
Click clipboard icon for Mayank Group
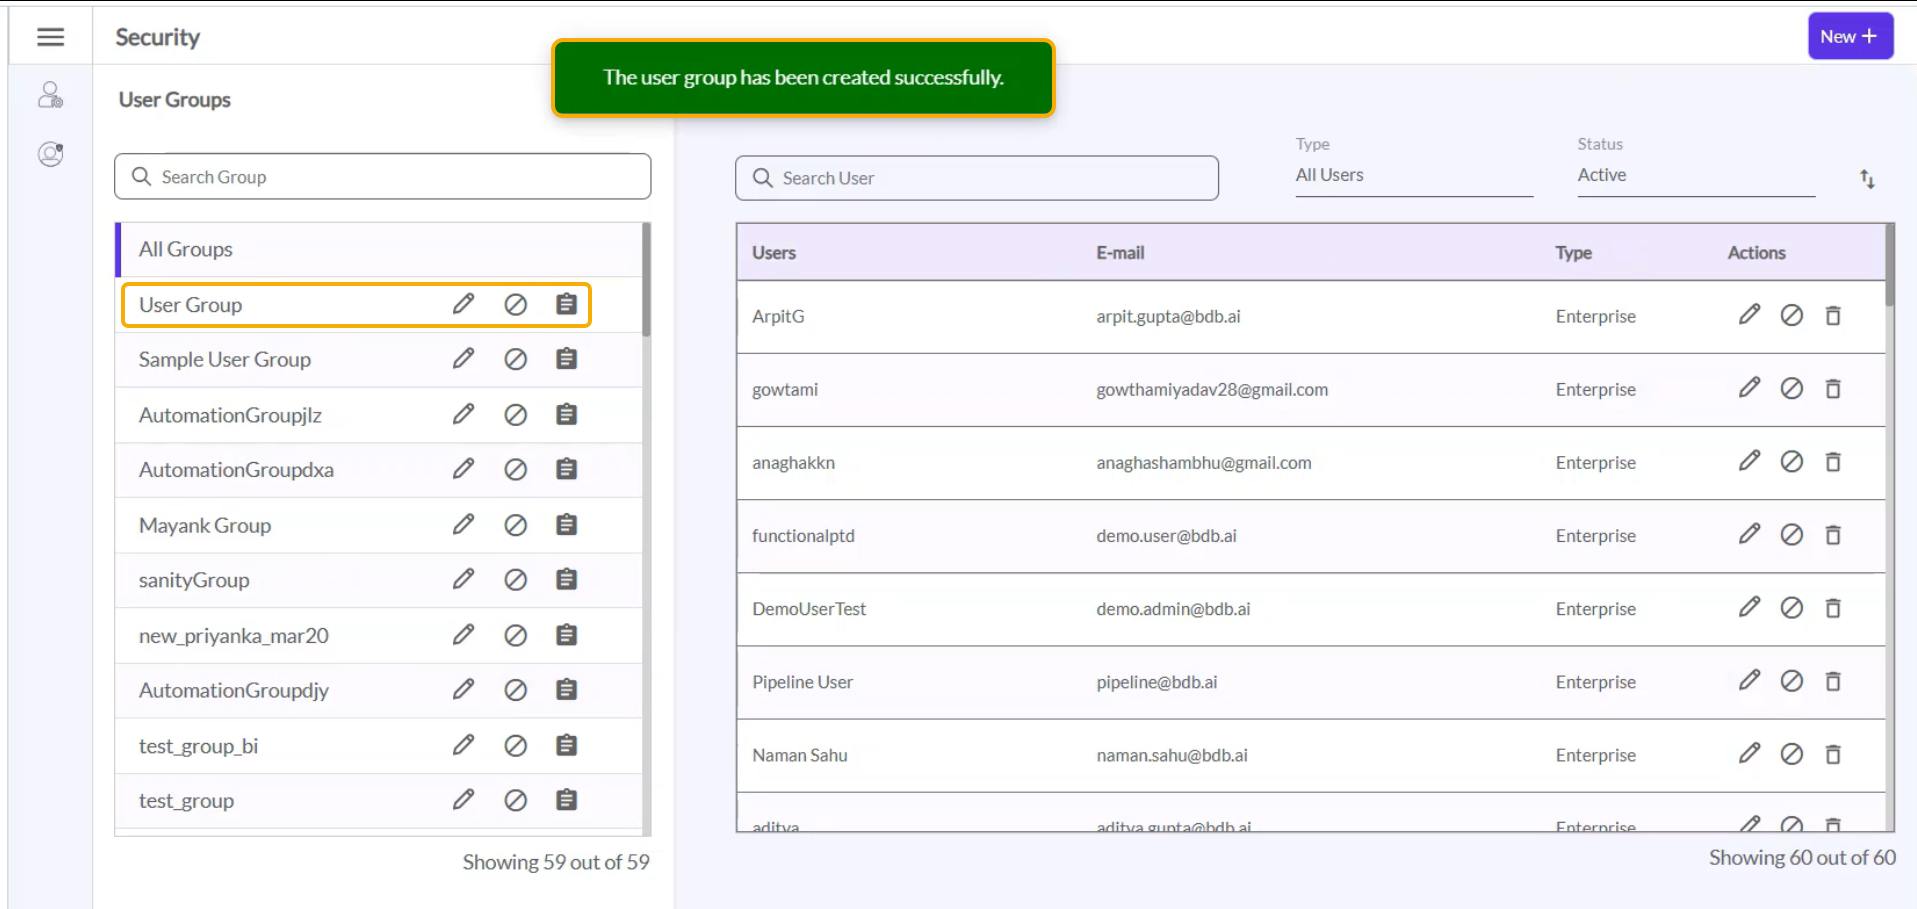click(566, 525)
